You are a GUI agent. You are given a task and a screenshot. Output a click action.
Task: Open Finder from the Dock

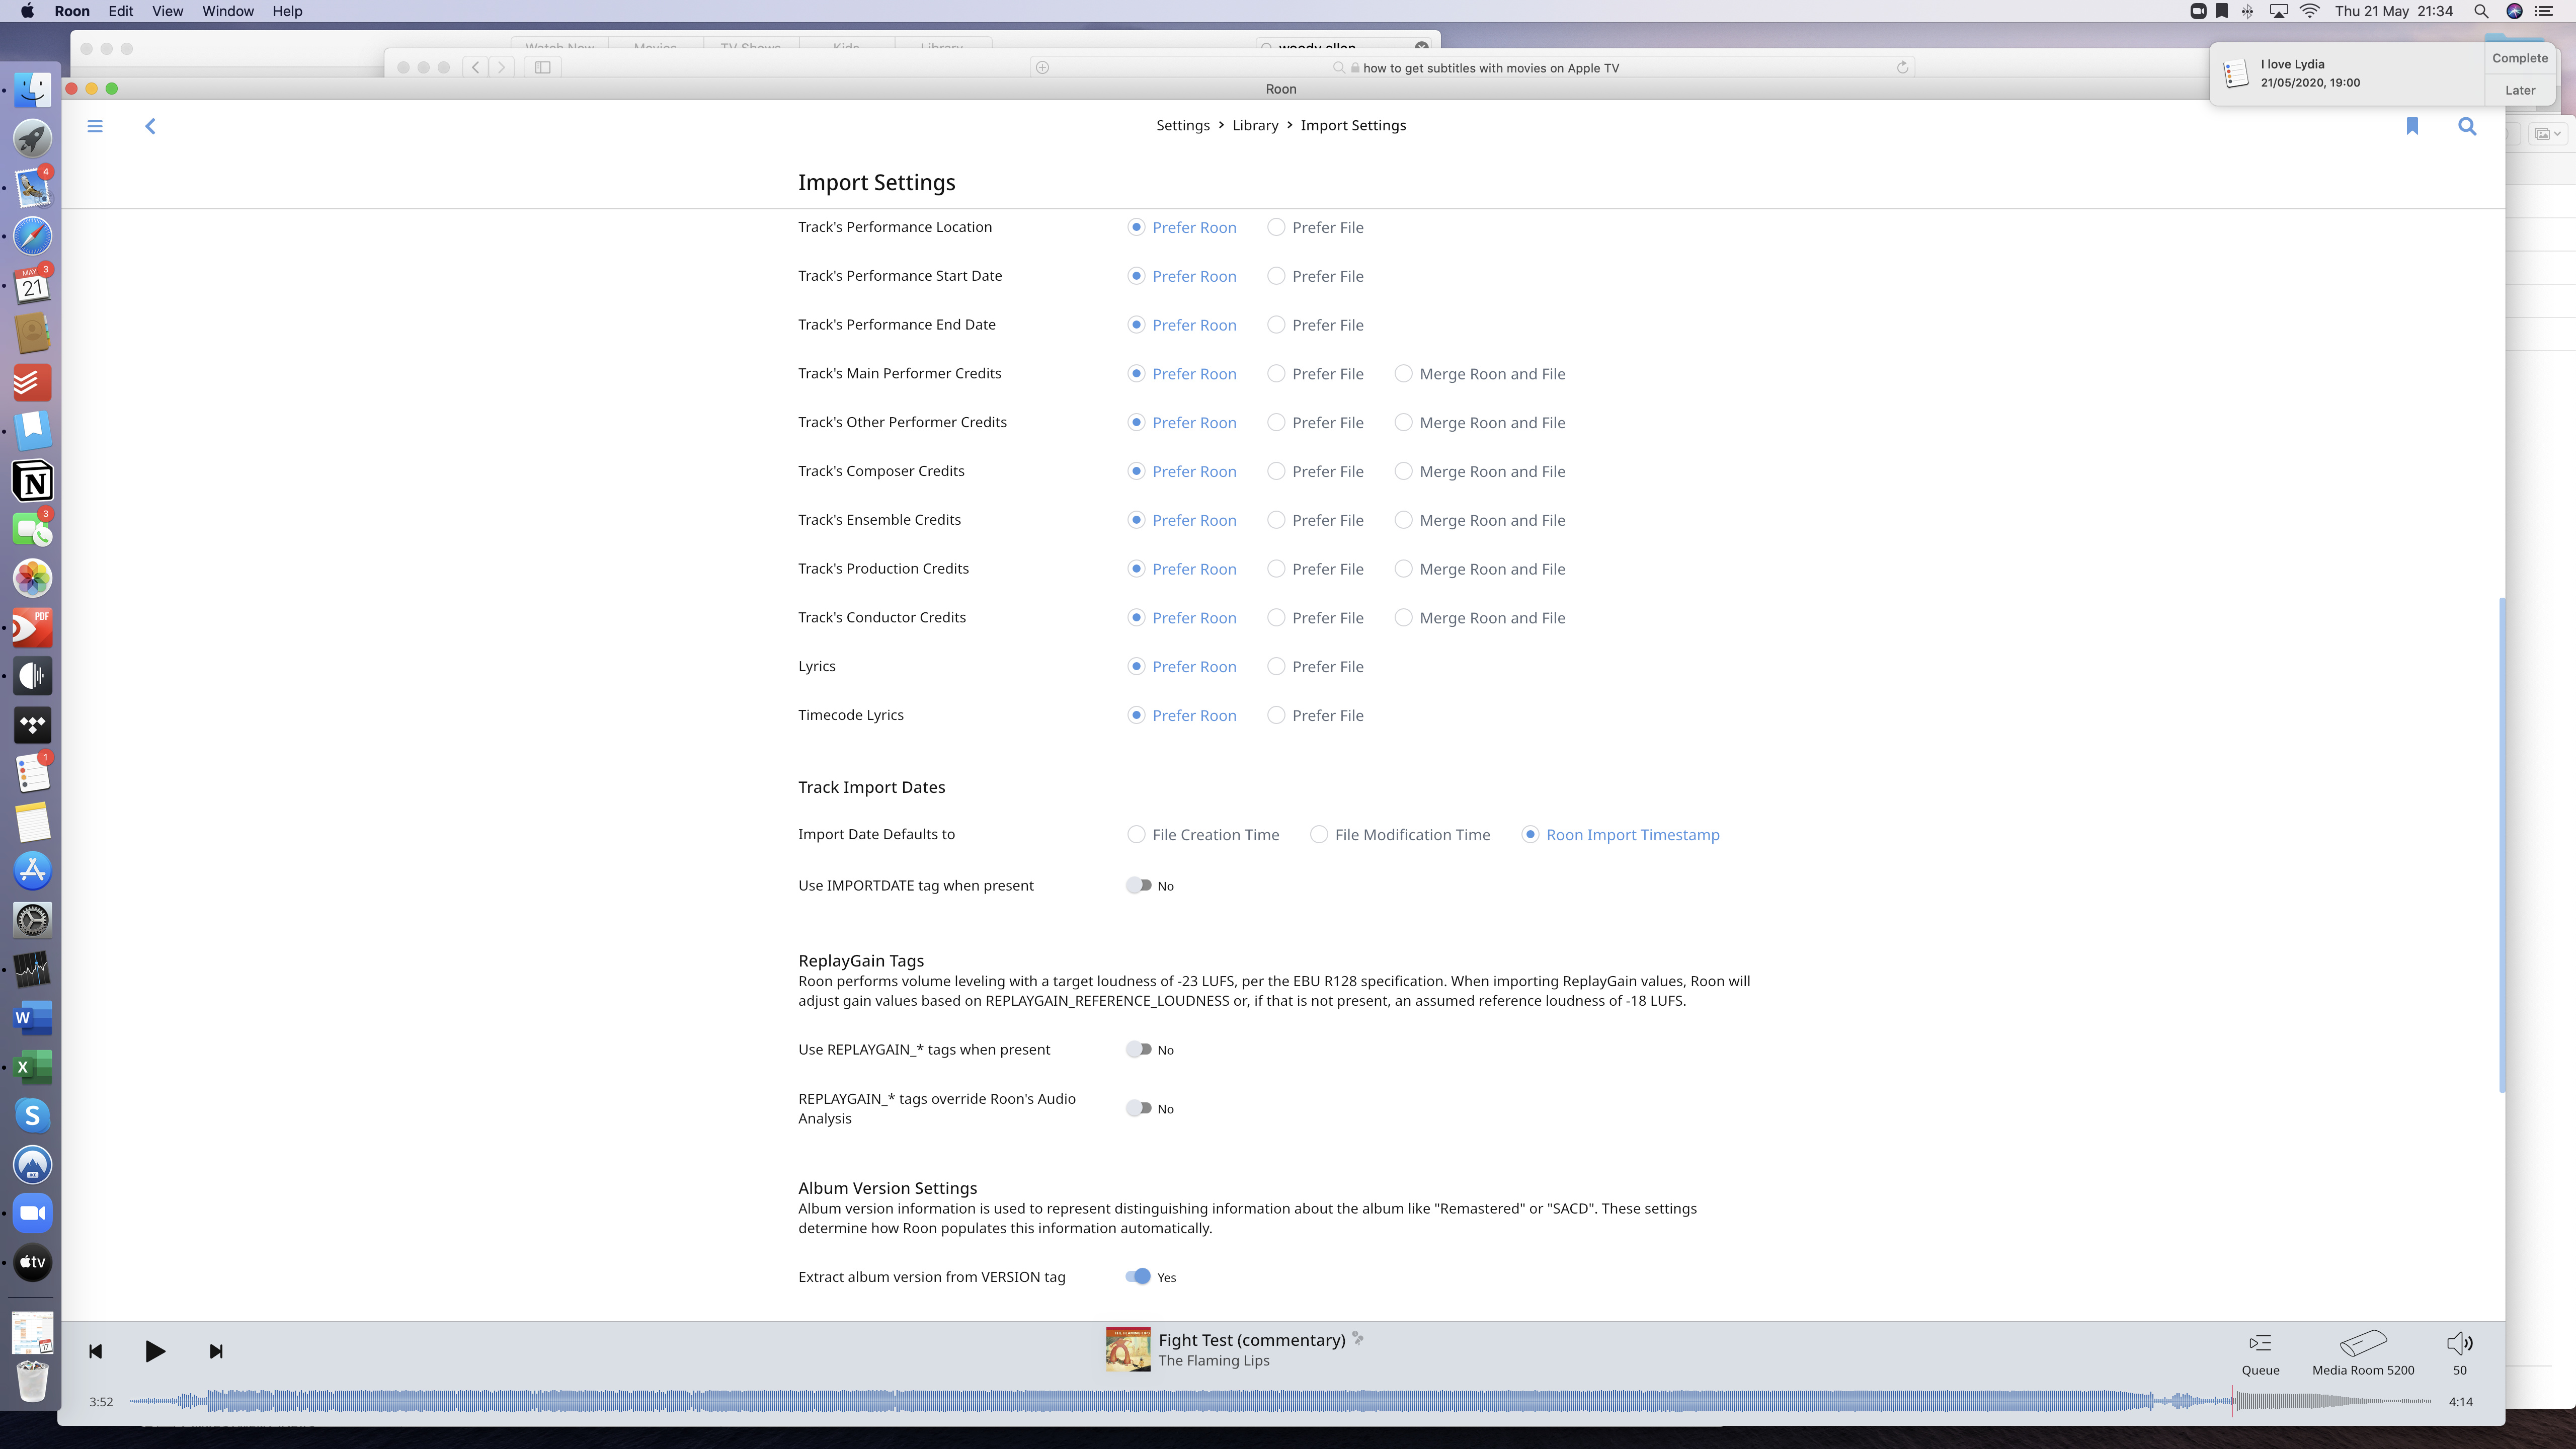(x=32, y=90)
